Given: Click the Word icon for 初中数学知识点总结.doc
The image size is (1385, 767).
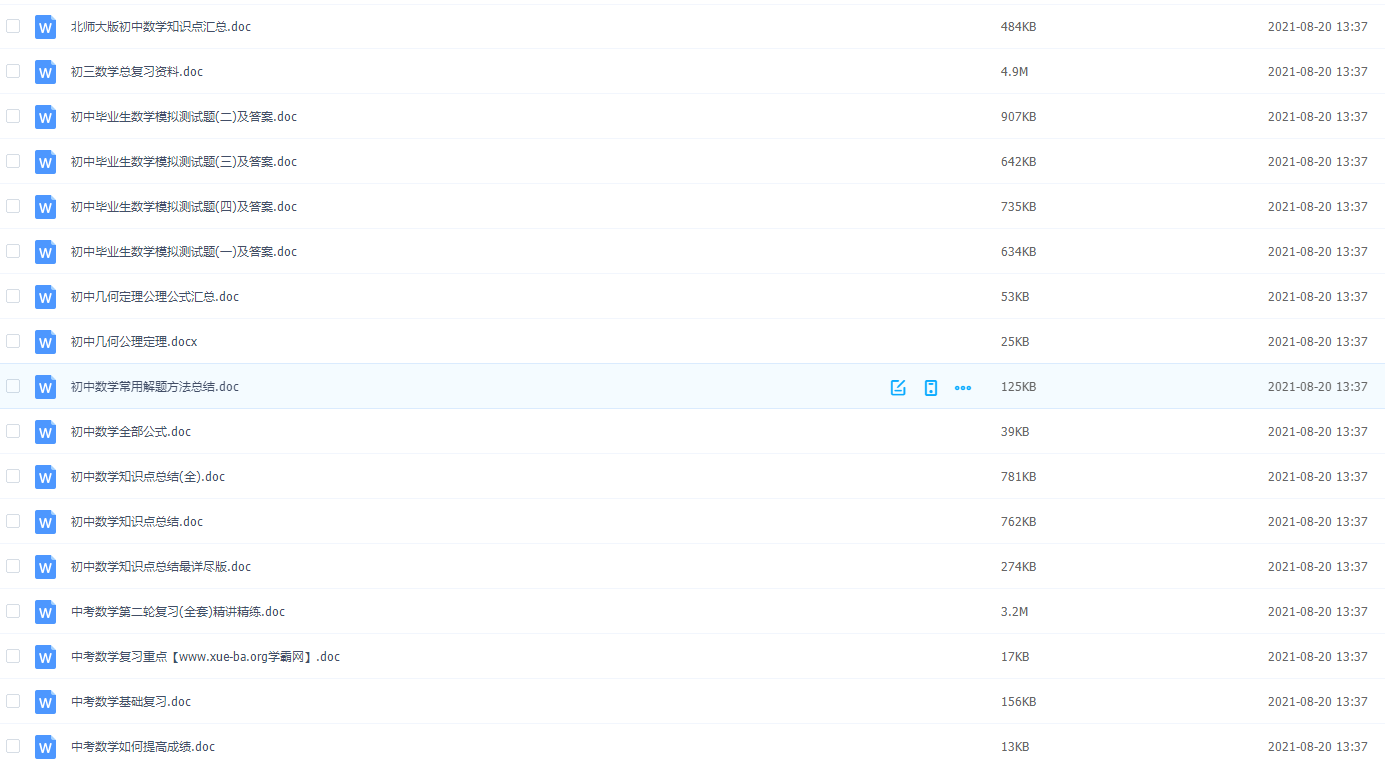Looking at the screenshot, I should click(45, 522).
